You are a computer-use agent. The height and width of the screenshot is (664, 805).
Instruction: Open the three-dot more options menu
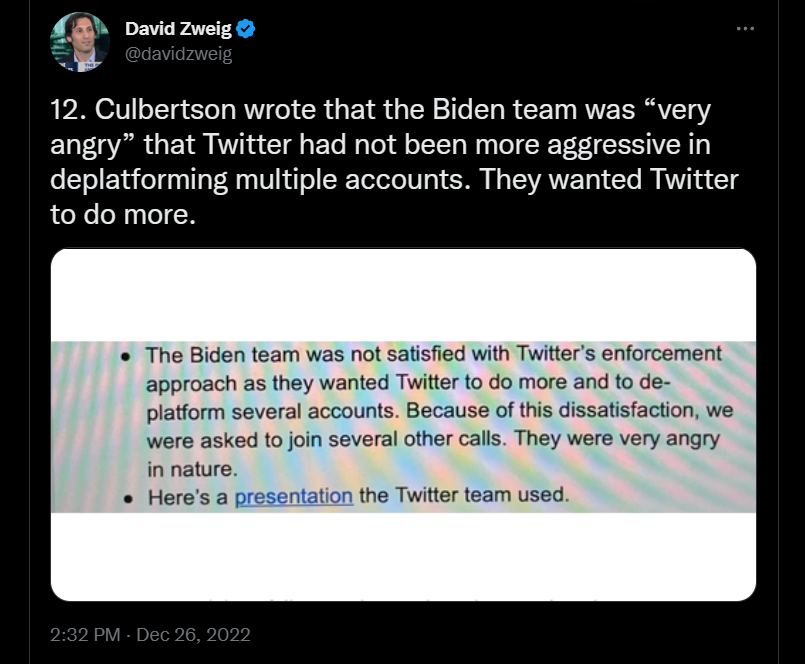(x=745, y=29)
